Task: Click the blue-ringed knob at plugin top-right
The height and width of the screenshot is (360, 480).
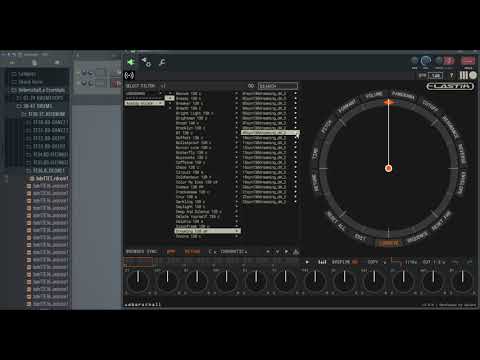Action: [x=426, y=61]
